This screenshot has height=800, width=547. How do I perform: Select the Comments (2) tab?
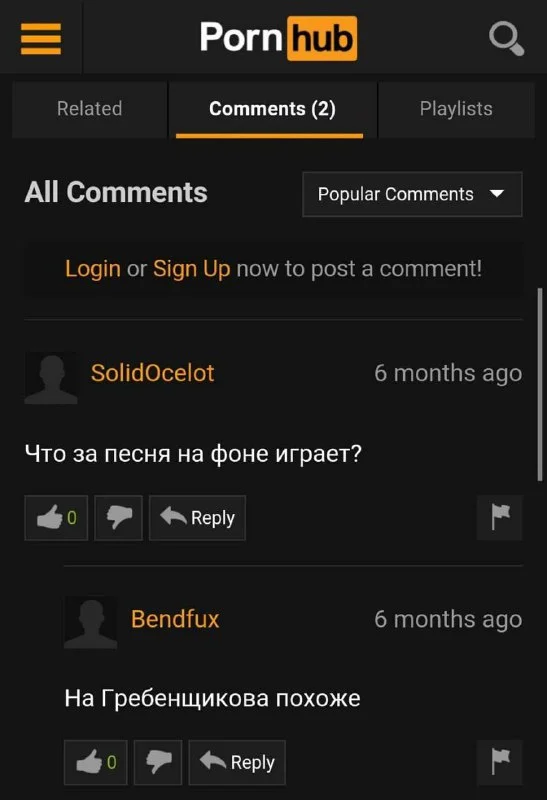click(x=272, y=109)
